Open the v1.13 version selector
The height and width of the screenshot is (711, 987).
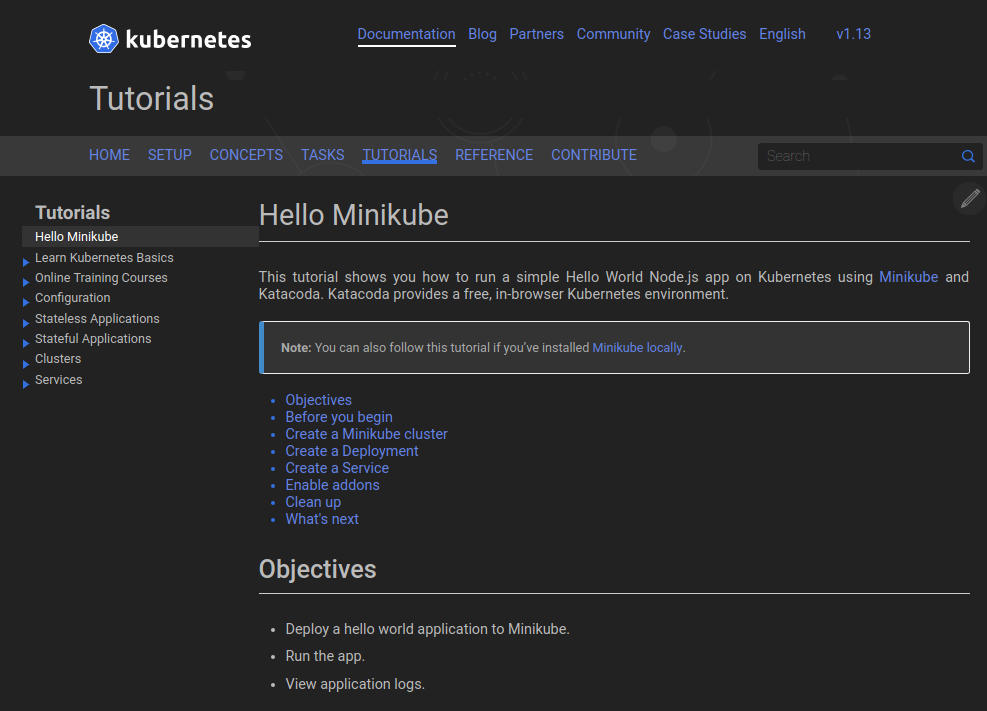click(x=853, y=33)
